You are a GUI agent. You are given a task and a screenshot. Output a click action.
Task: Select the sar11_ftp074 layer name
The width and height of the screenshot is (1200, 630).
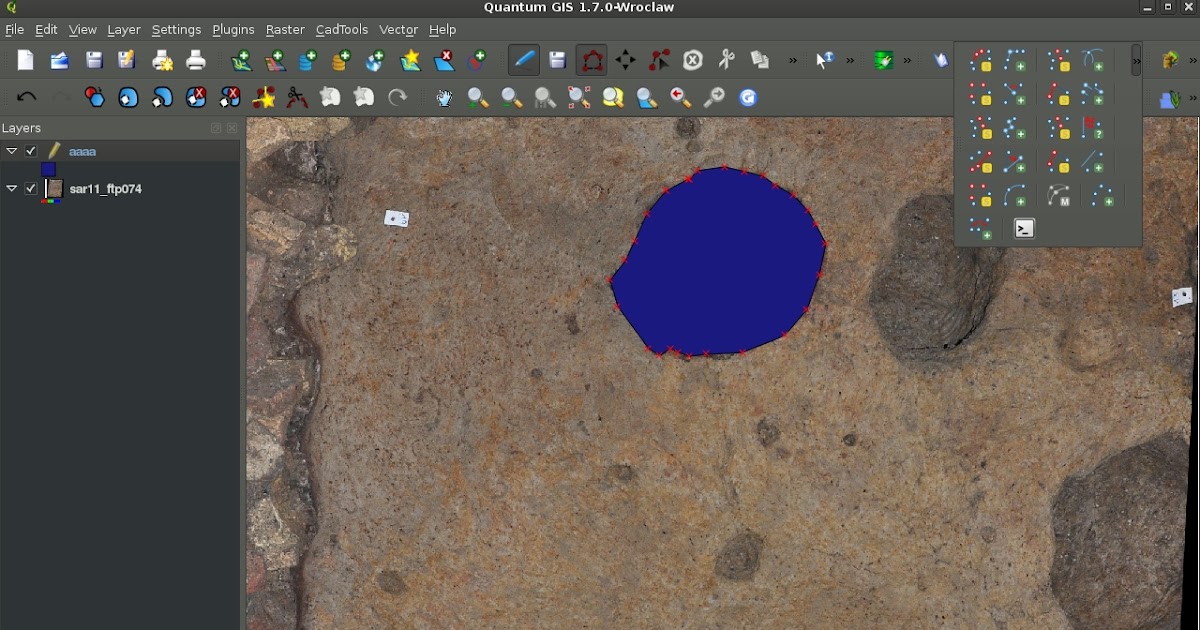pyautogui.click(x=106, y=188)
